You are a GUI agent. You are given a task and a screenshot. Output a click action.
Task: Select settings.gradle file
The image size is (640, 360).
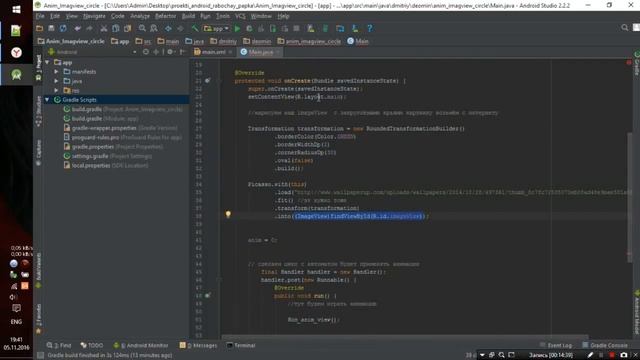(108, 156)
